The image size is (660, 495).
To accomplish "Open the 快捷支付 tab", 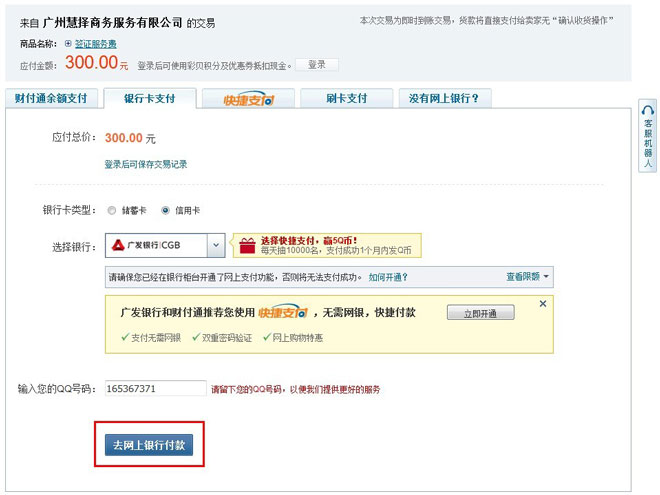I will pyautogui.click(x=248, y=99).
